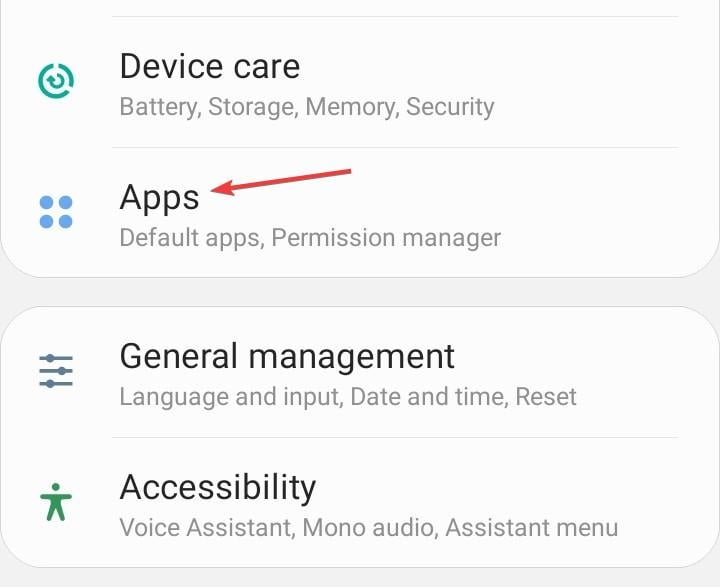Tap the bottom-right blue dot of Apps icon
Viewport: 720px width, 587px height.
coord(66,222)
